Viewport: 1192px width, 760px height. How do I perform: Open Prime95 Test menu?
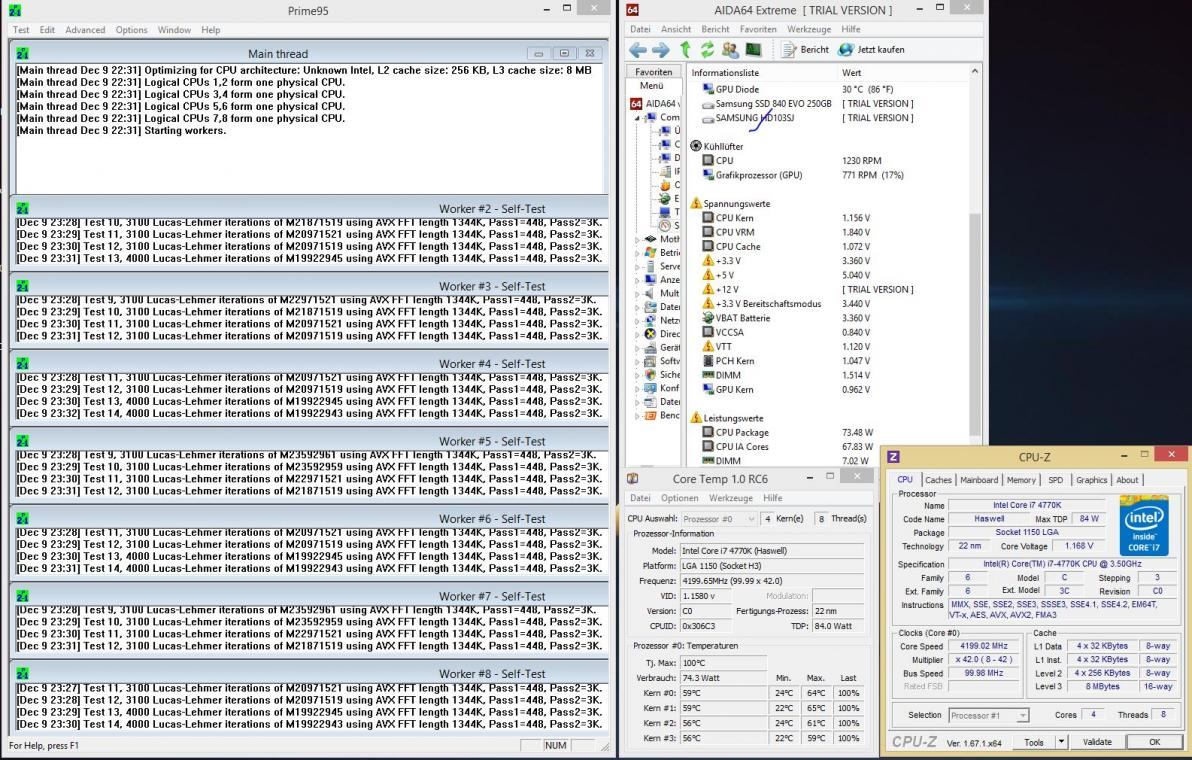tap(21, 30)
